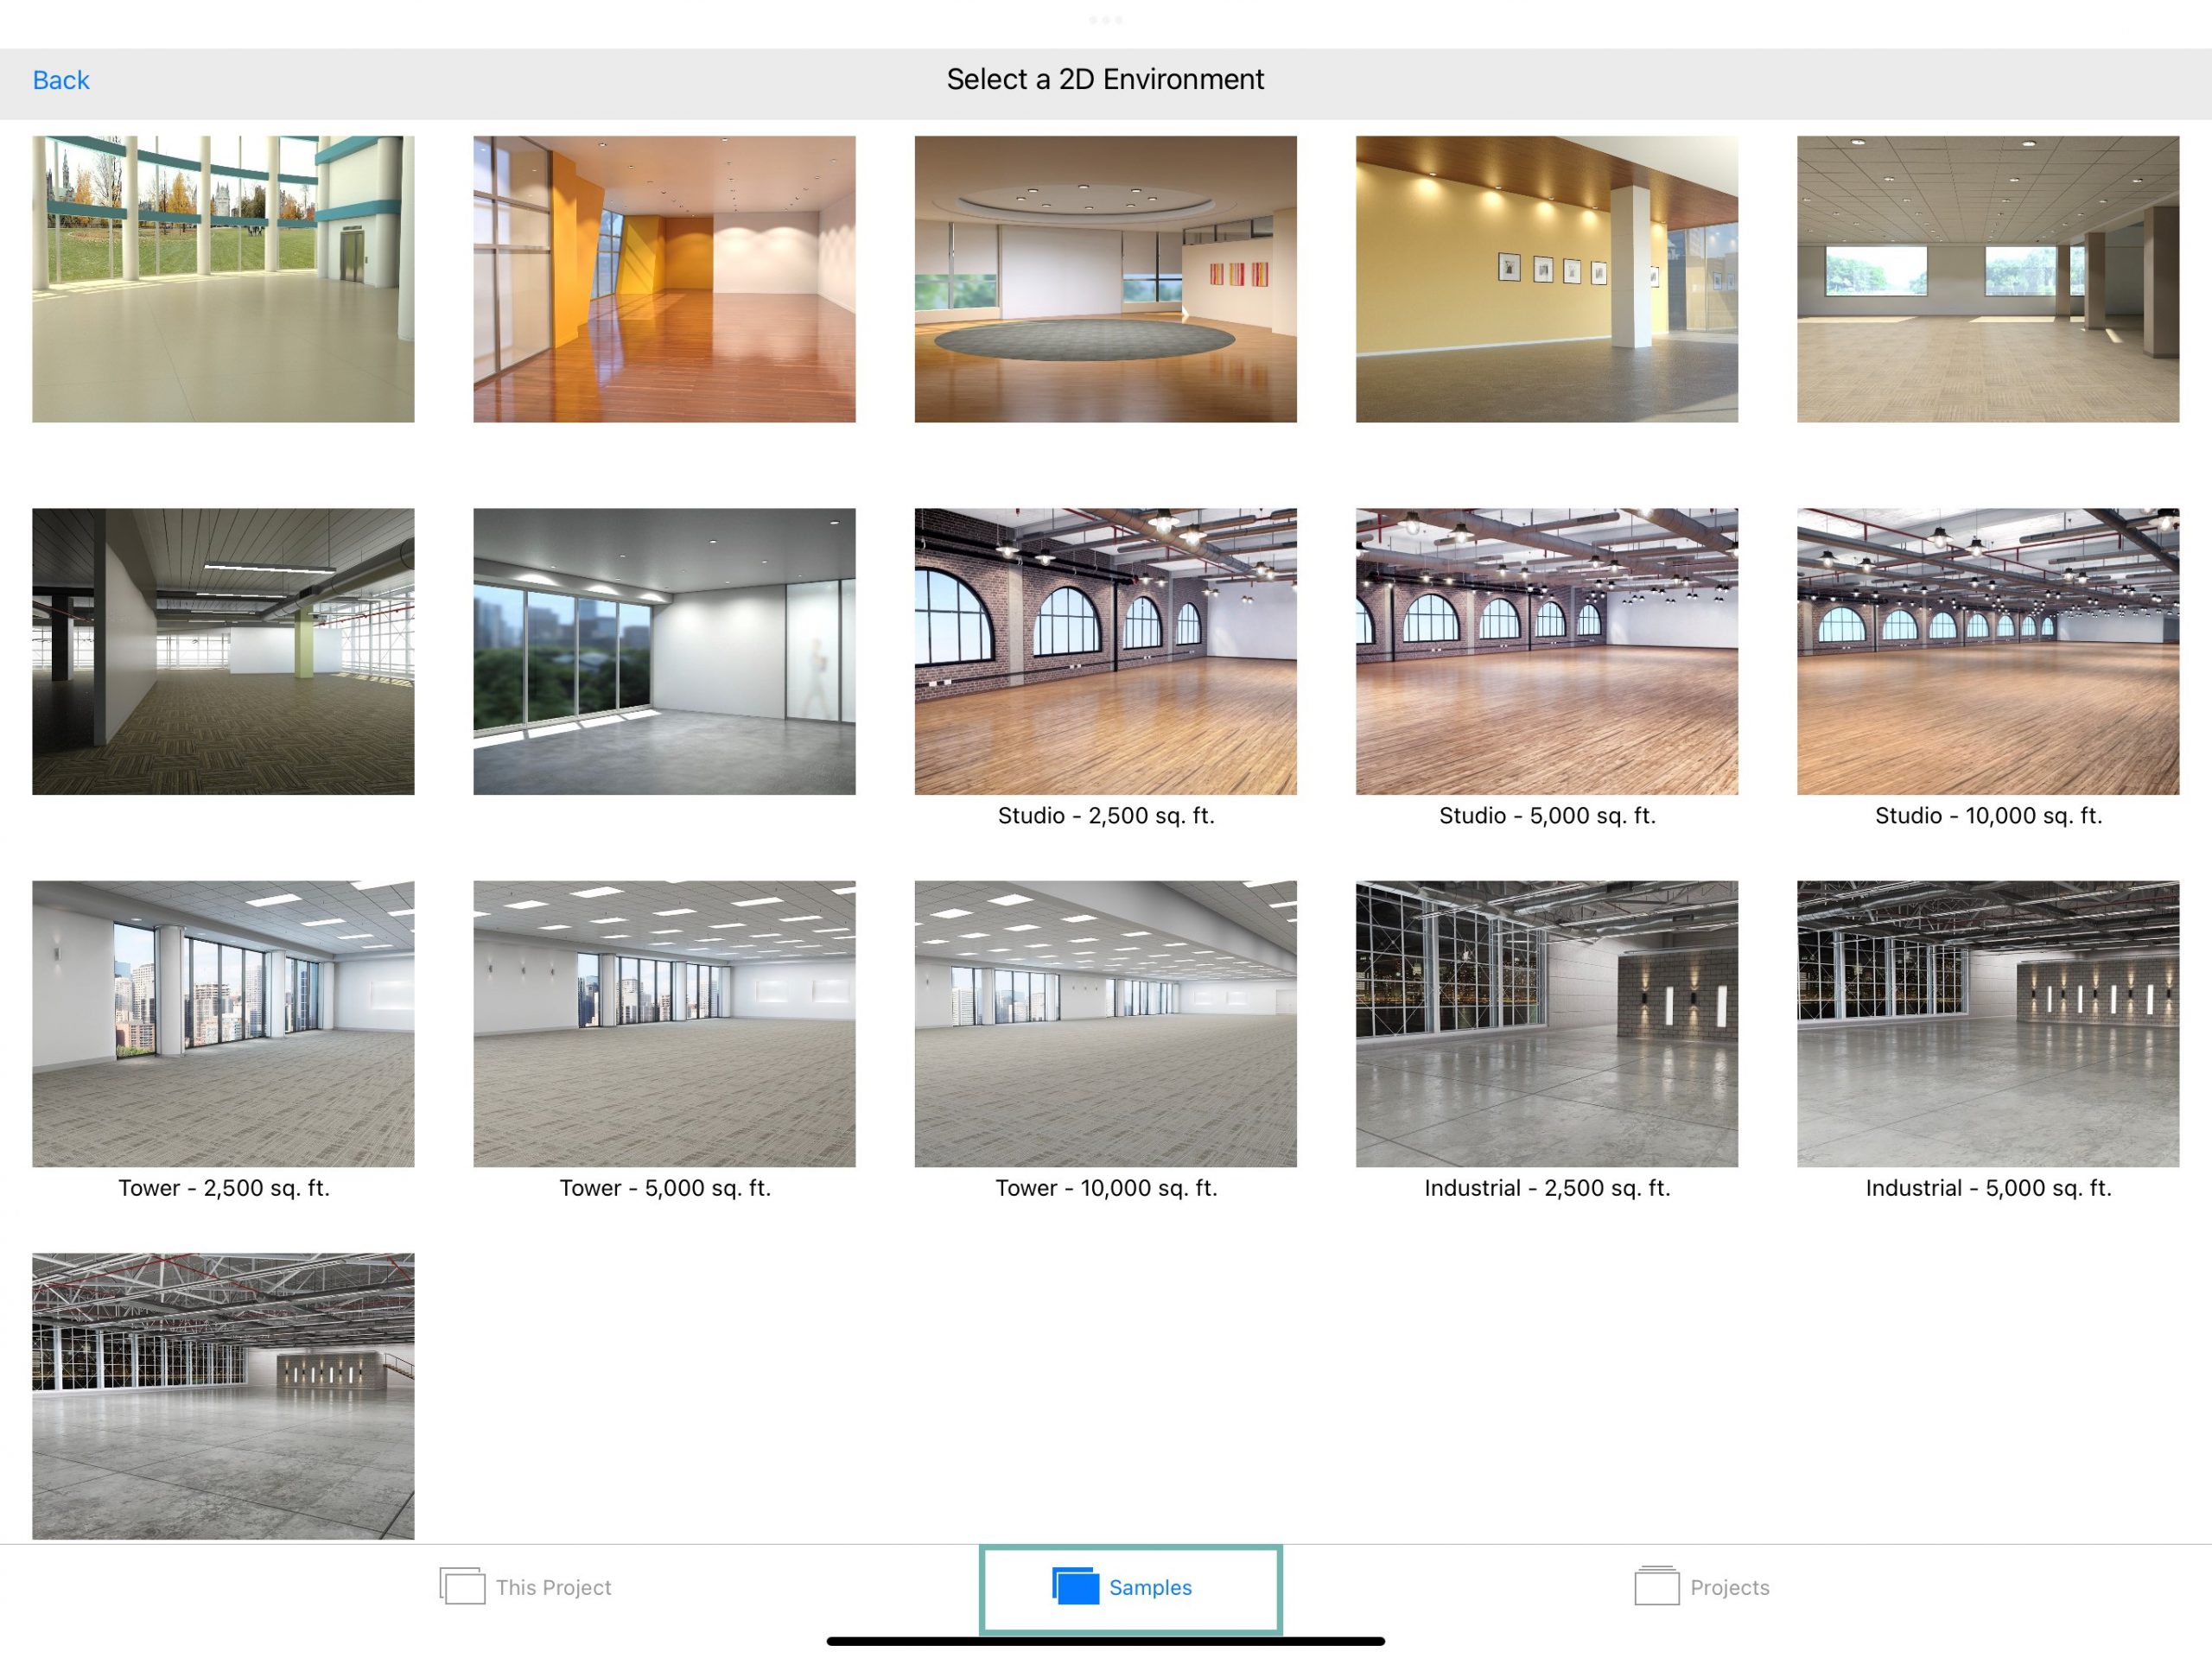Pick the yellow wall gallery environment
This screenshot has width=2212, height=1658.
(x=1546, y=279)
